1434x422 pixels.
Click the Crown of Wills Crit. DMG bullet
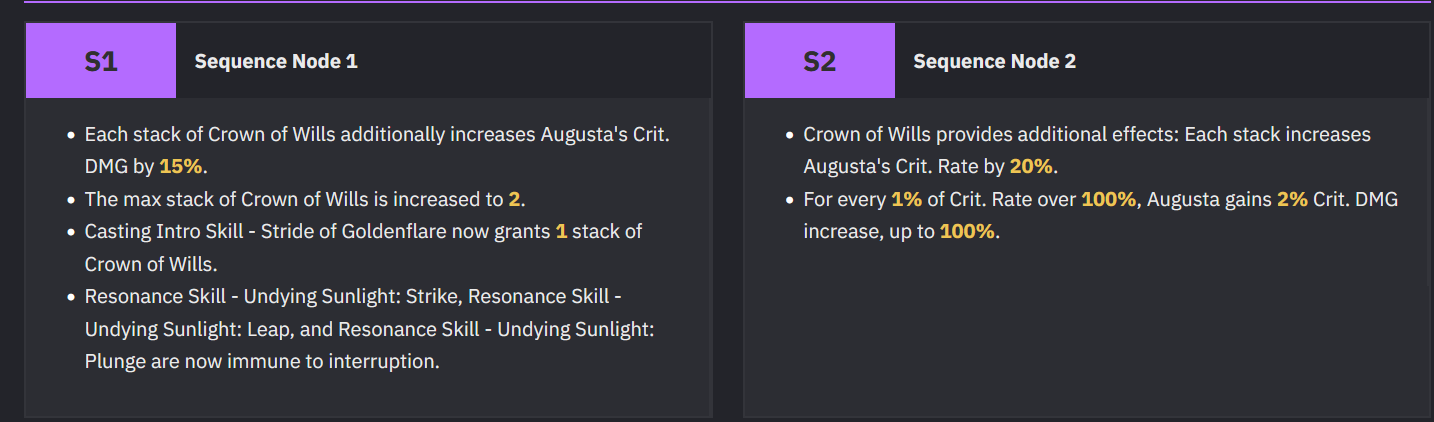click(x=377, y=150)
